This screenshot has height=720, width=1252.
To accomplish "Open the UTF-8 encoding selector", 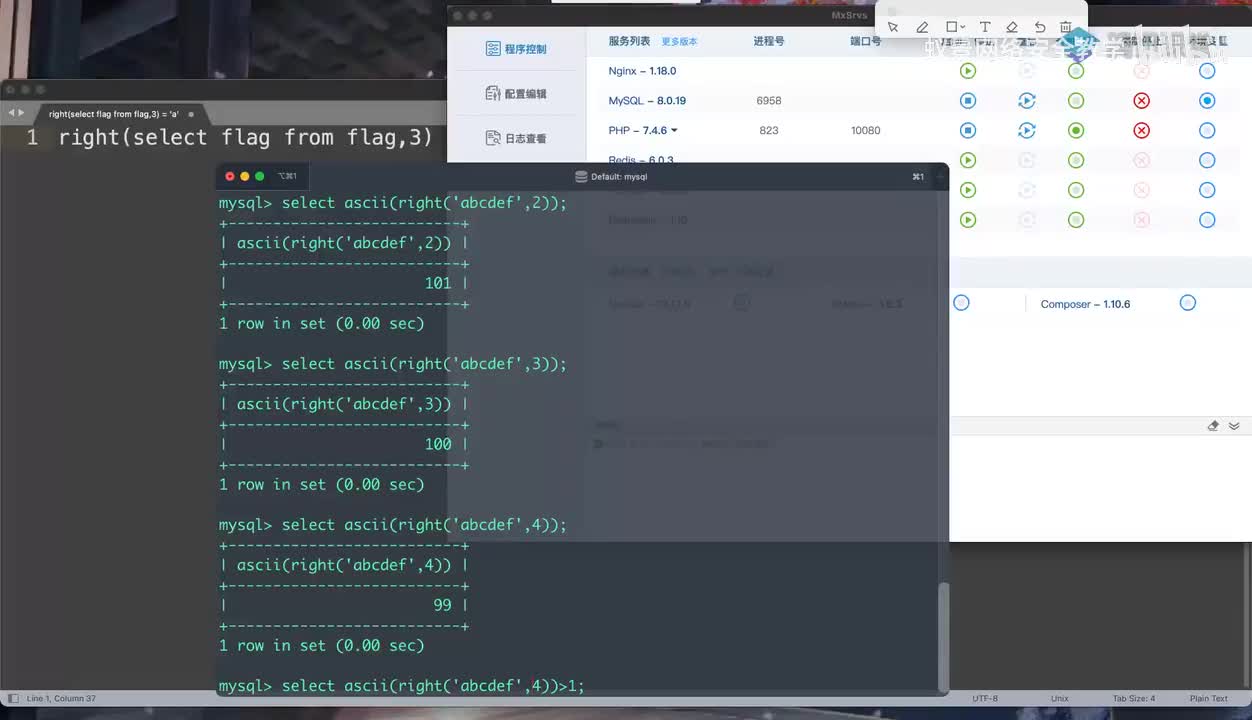I will point(985,698).
